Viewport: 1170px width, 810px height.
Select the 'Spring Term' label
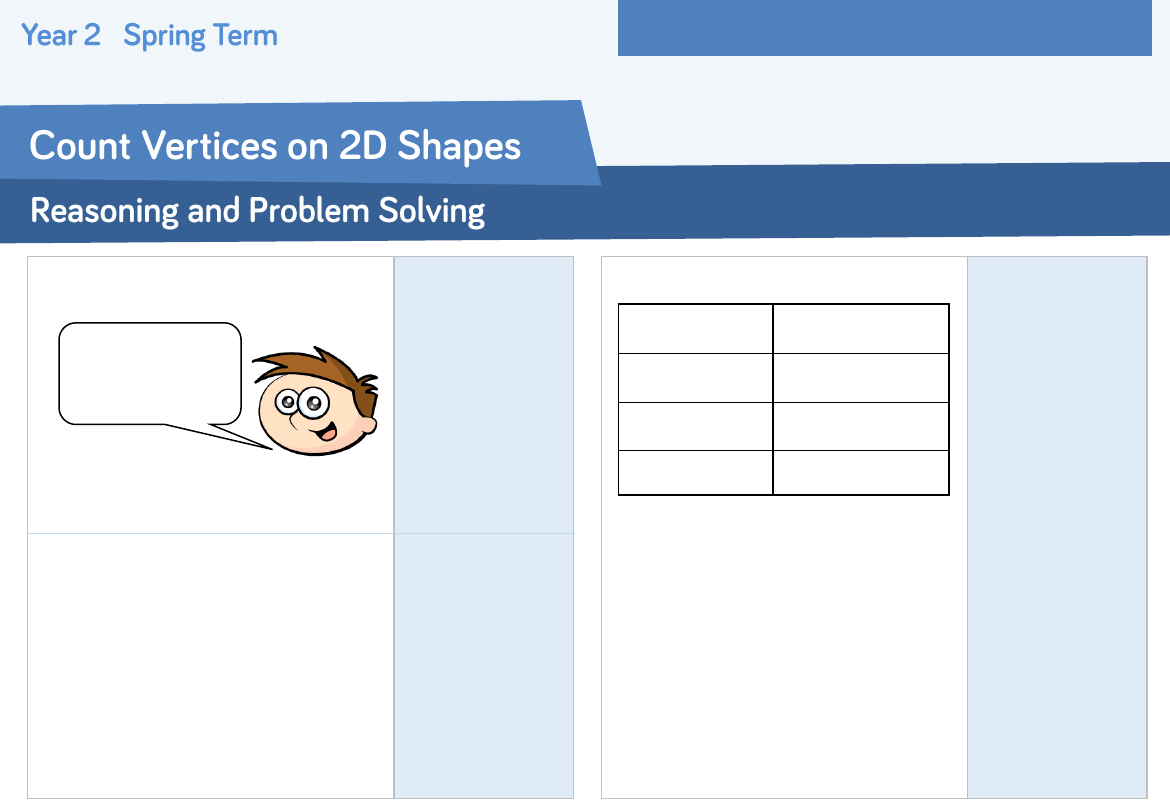(x=200, y=36)
